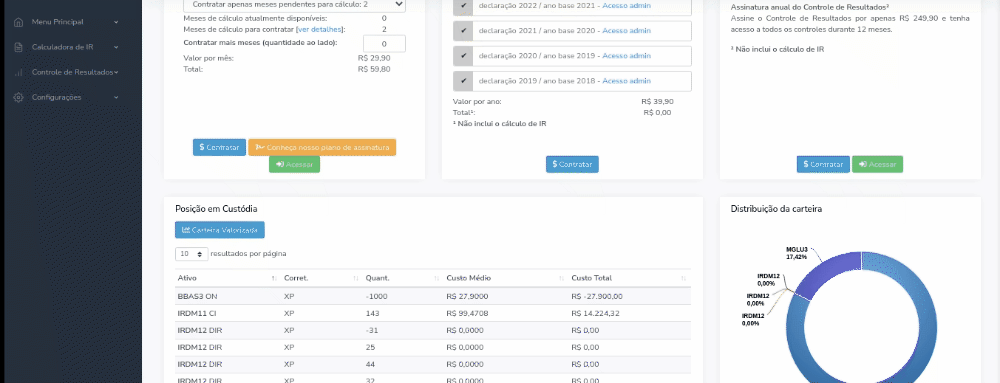Expand Menu Principal chevron
The width and height of the screenshot is (1000, 383).
click(116, 22)
